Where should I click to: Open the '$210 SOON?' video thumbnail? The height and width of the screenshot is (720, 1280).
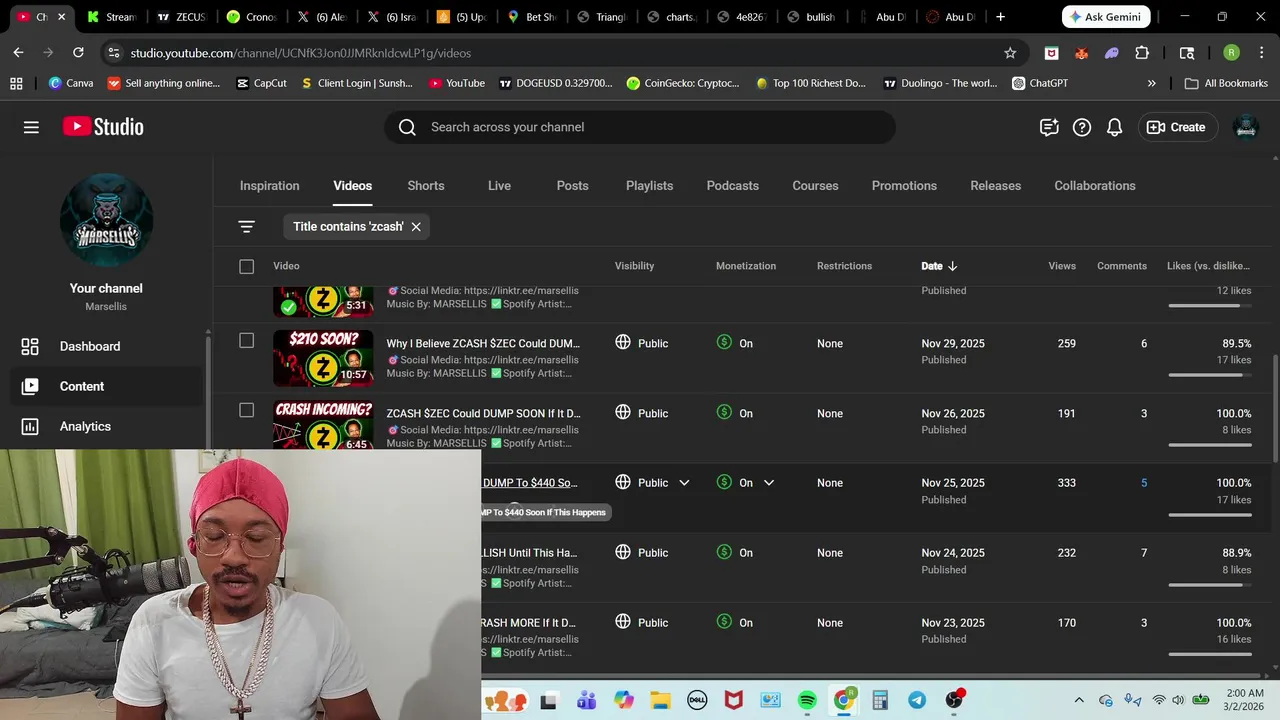323,358
